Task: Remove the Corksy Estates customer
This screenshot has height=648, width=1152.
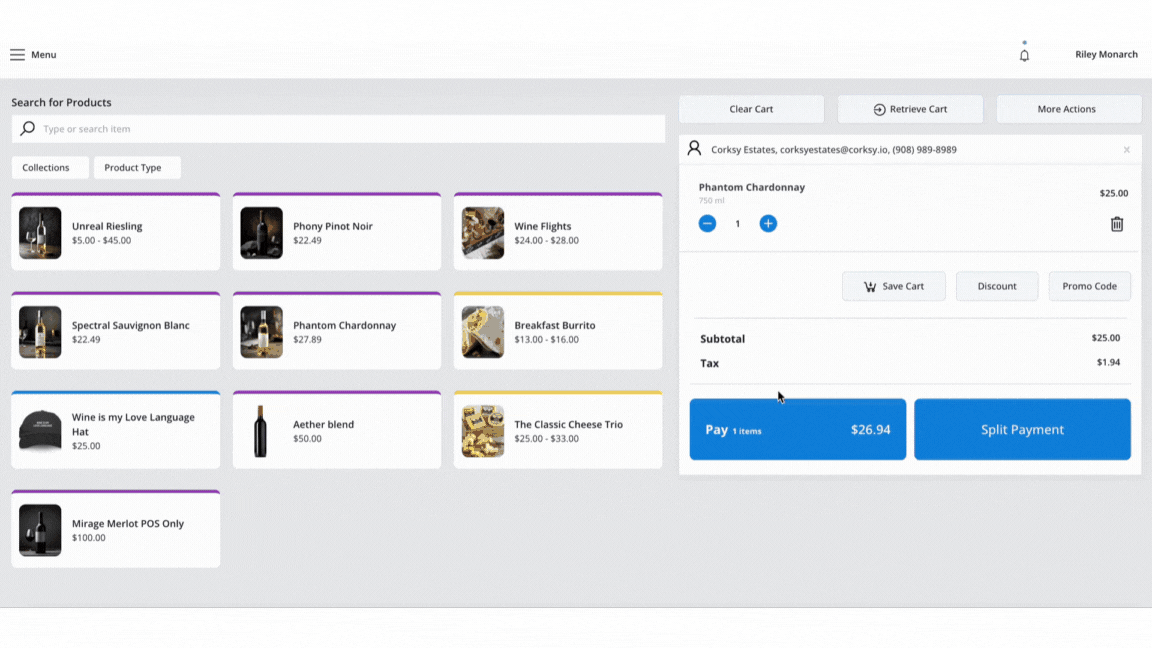Action: tap(1127, 150)
